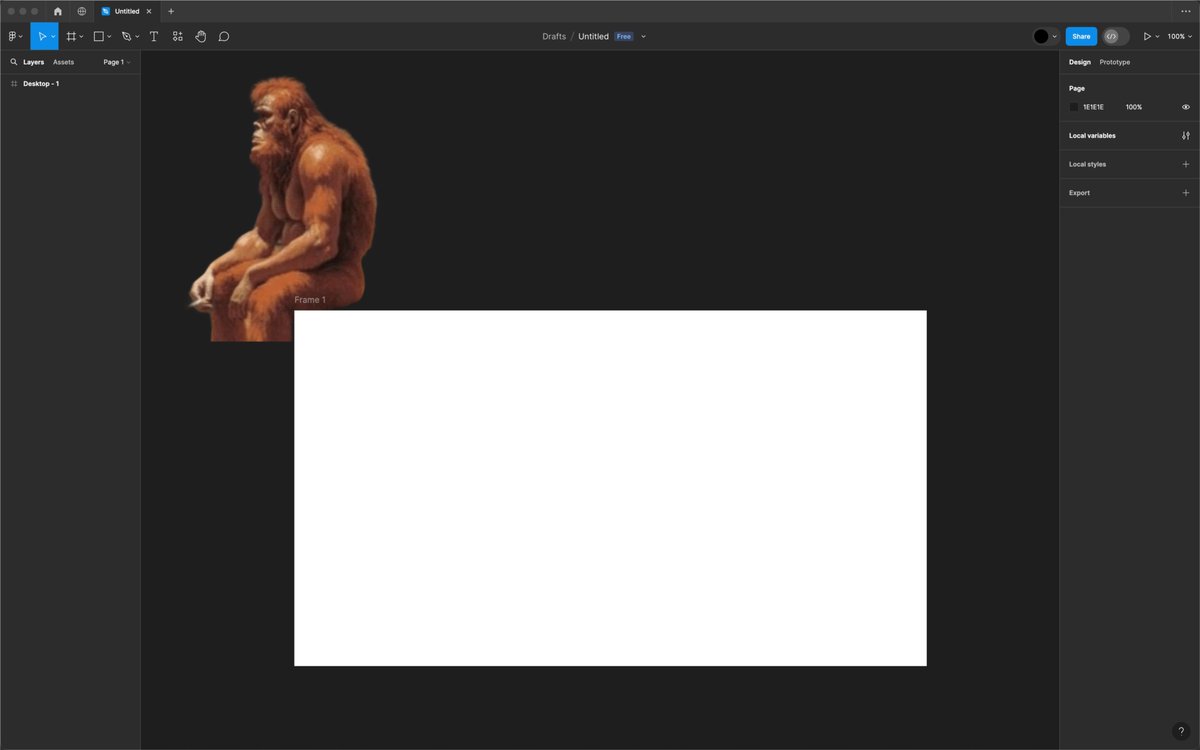The height and width of the screenshot is (750, 1200).
Task: Click the Free plan badge
Action: click(624, 36)
